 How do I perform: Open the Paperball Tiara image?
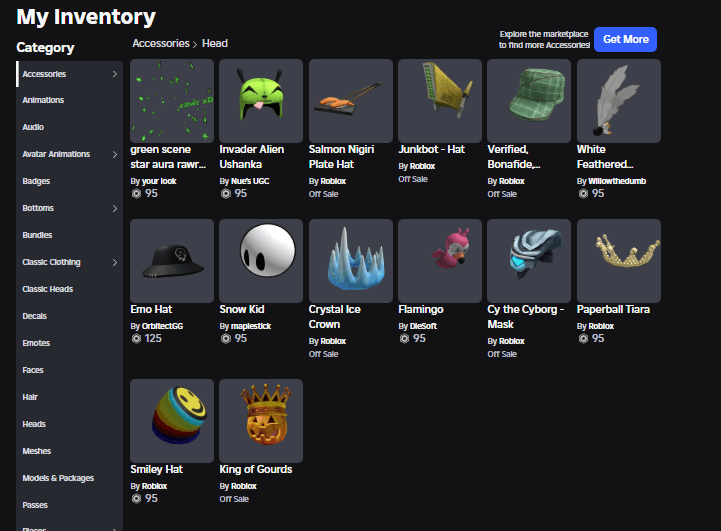[619, 261]
